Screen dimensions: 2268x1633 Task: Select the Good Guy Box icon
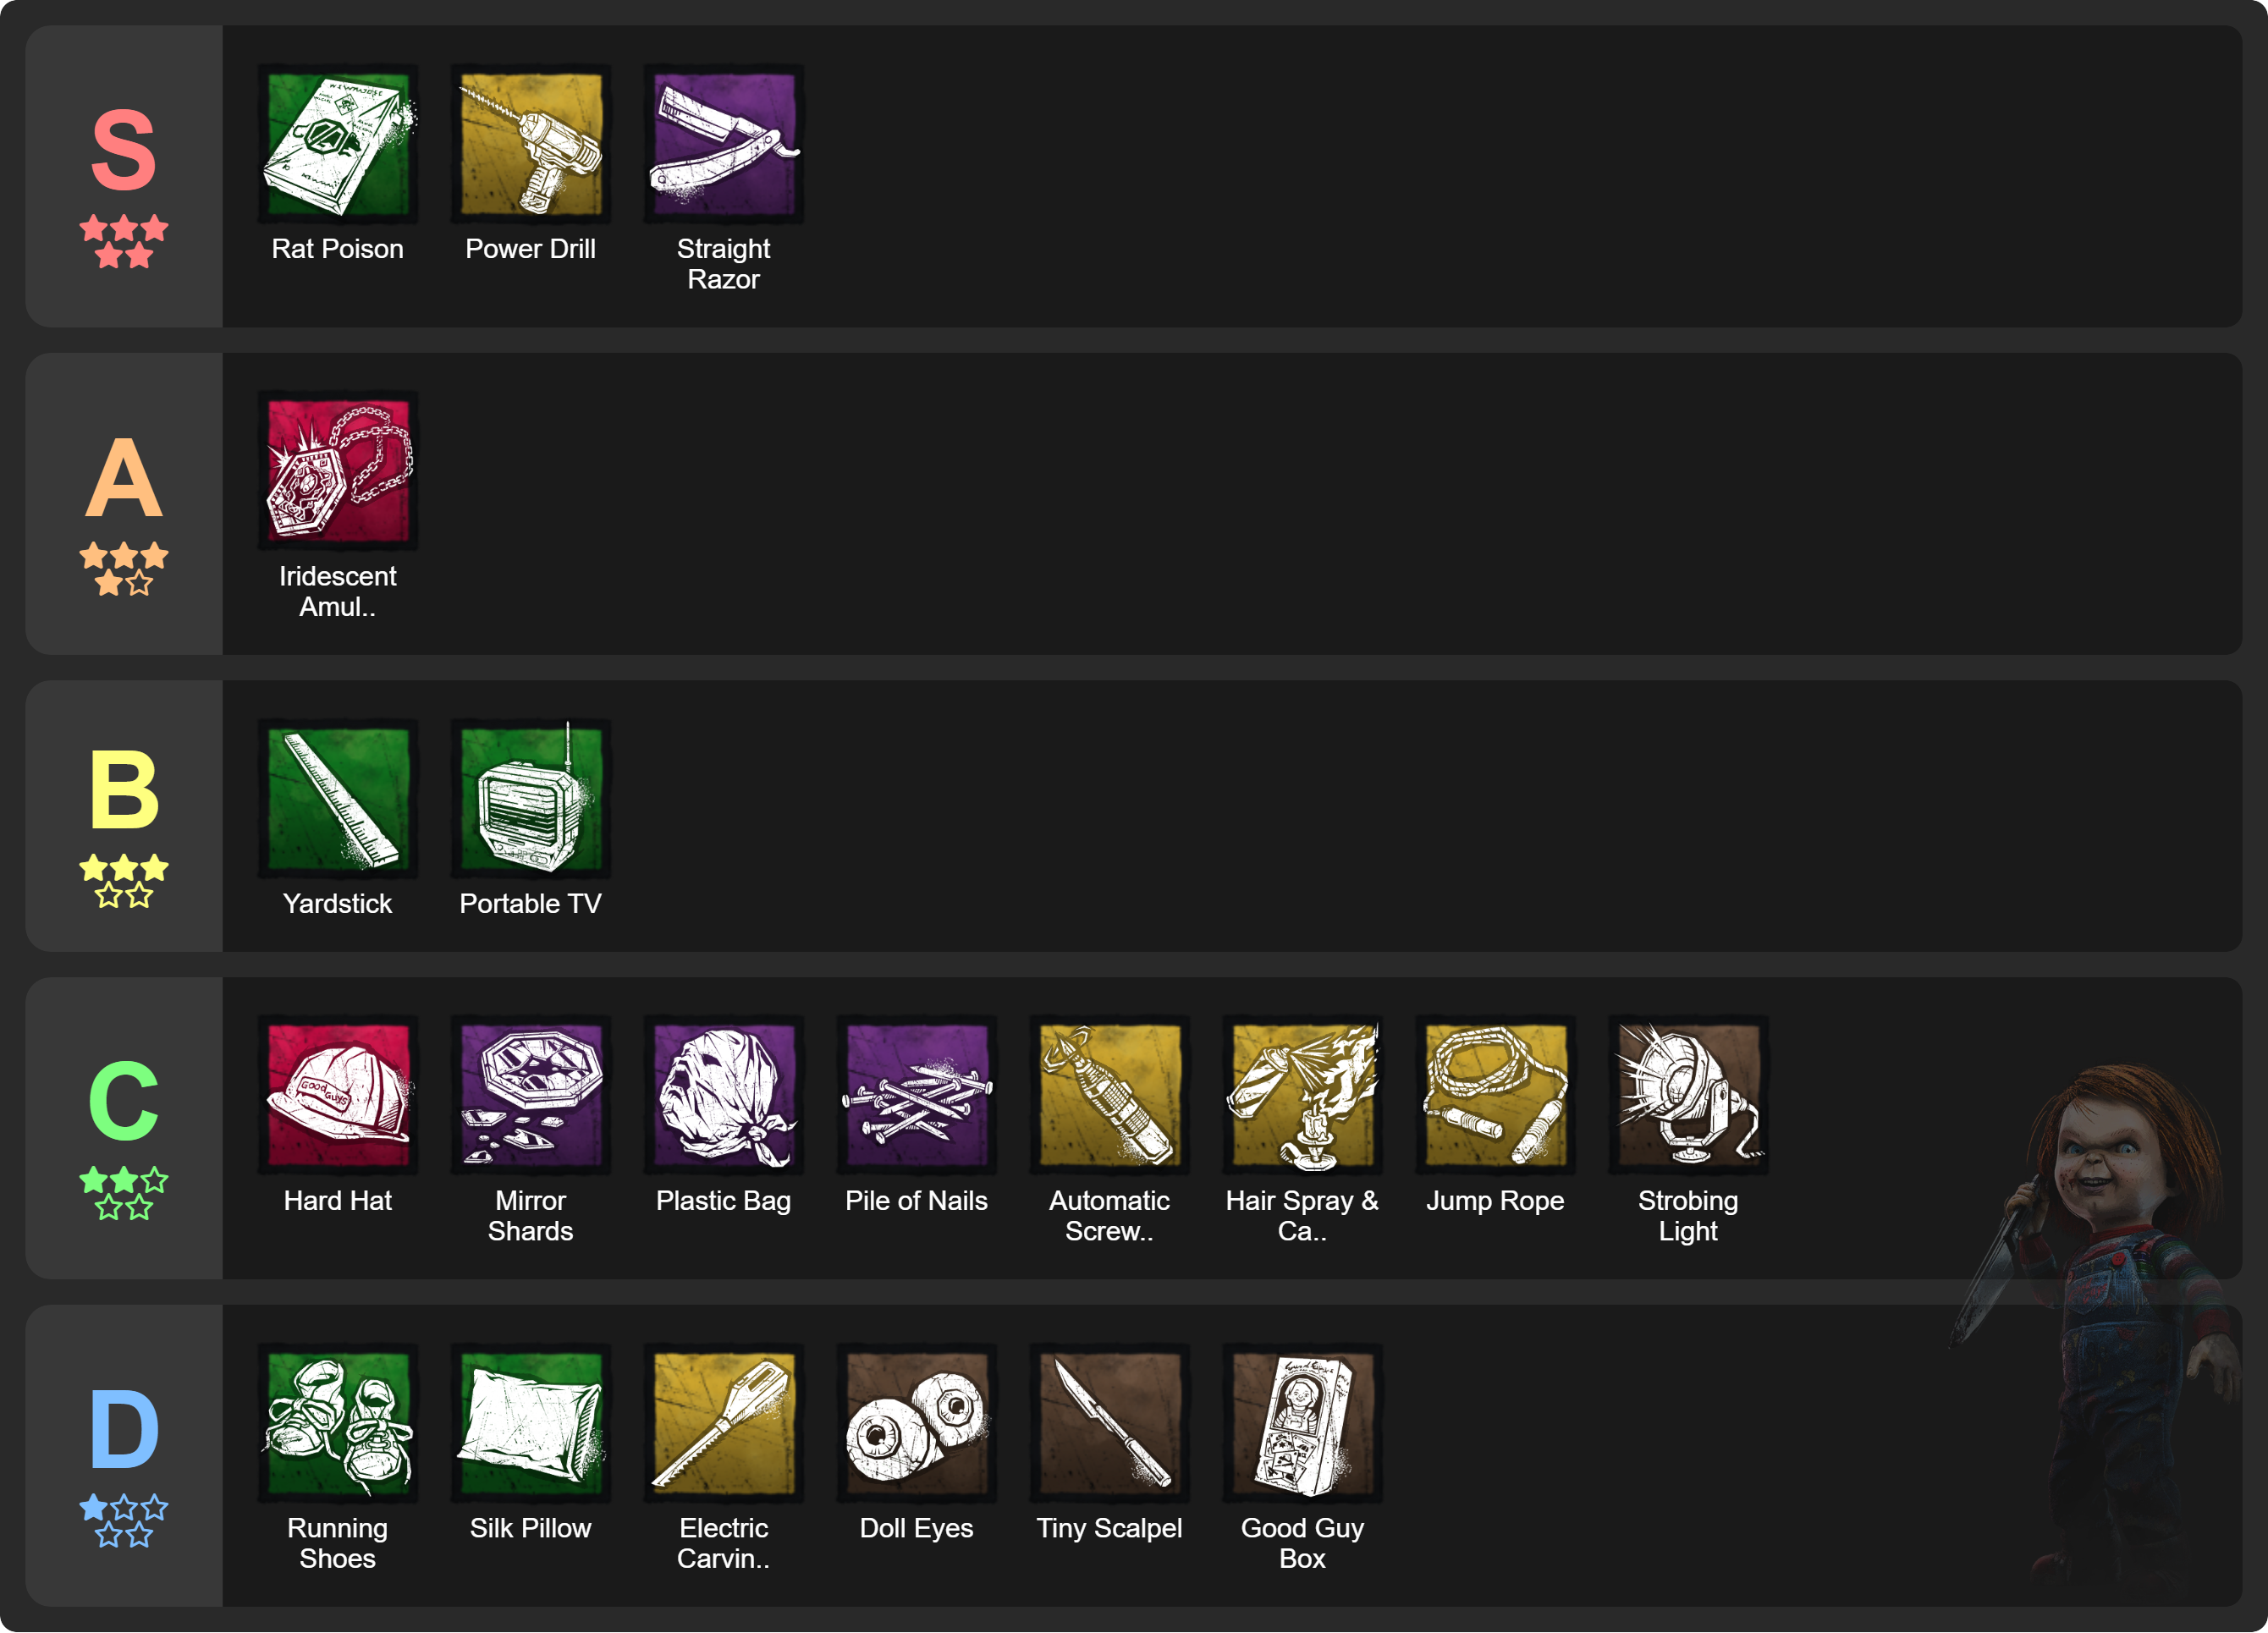pos(1303,1422)
